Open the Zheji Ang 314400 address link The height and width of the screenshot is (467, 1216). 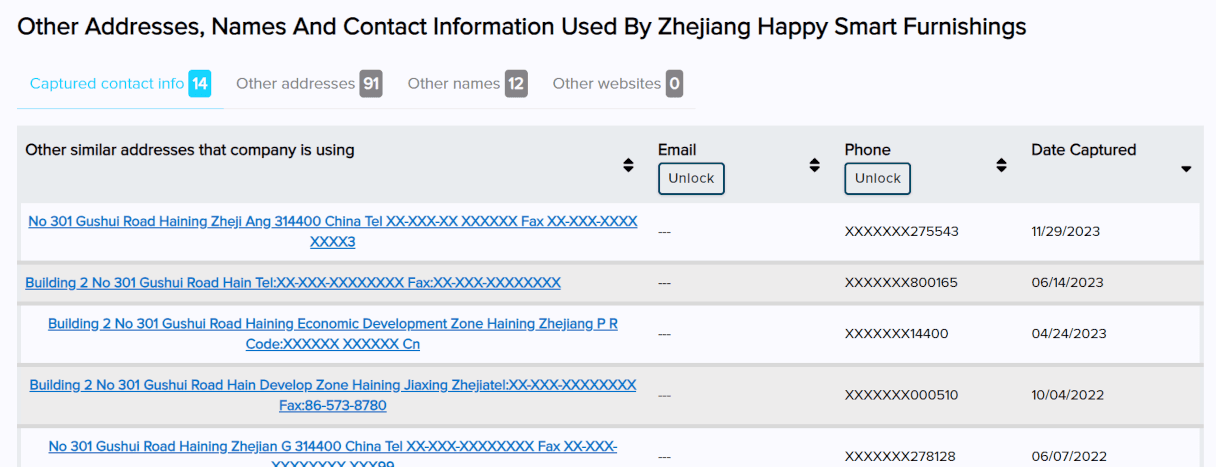click(x=333, y=231)
